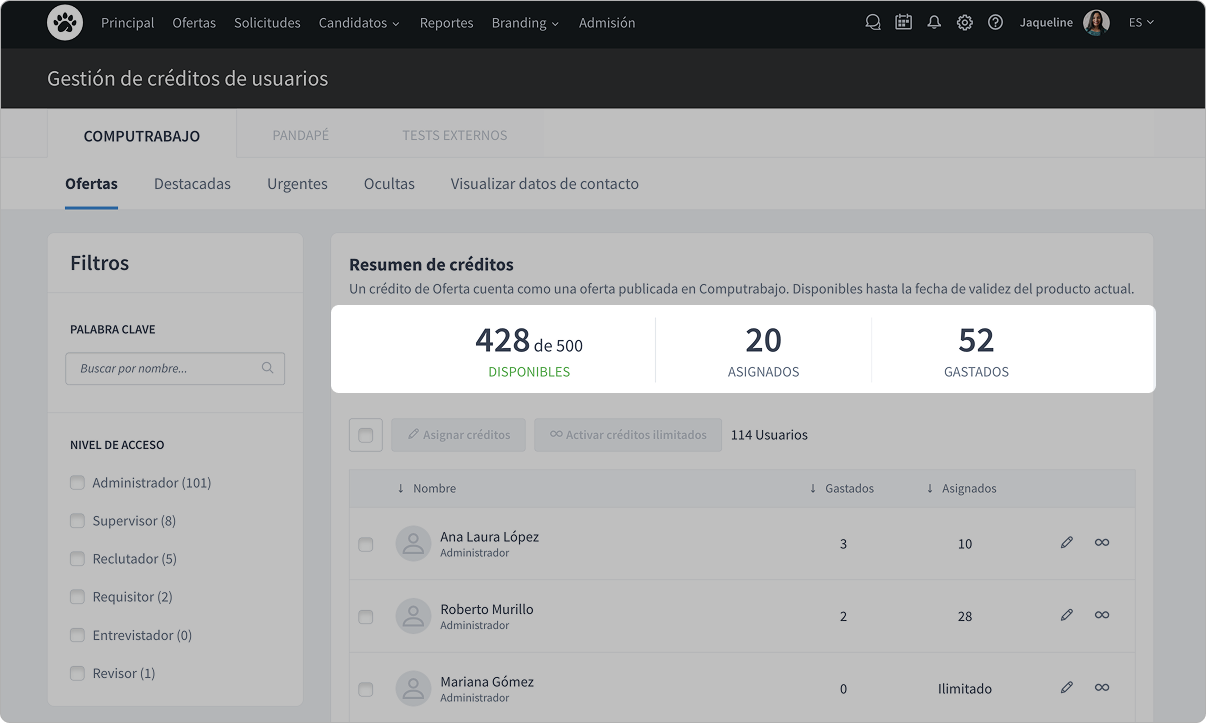Open the ES language selector

click(x=1141, y=22)
